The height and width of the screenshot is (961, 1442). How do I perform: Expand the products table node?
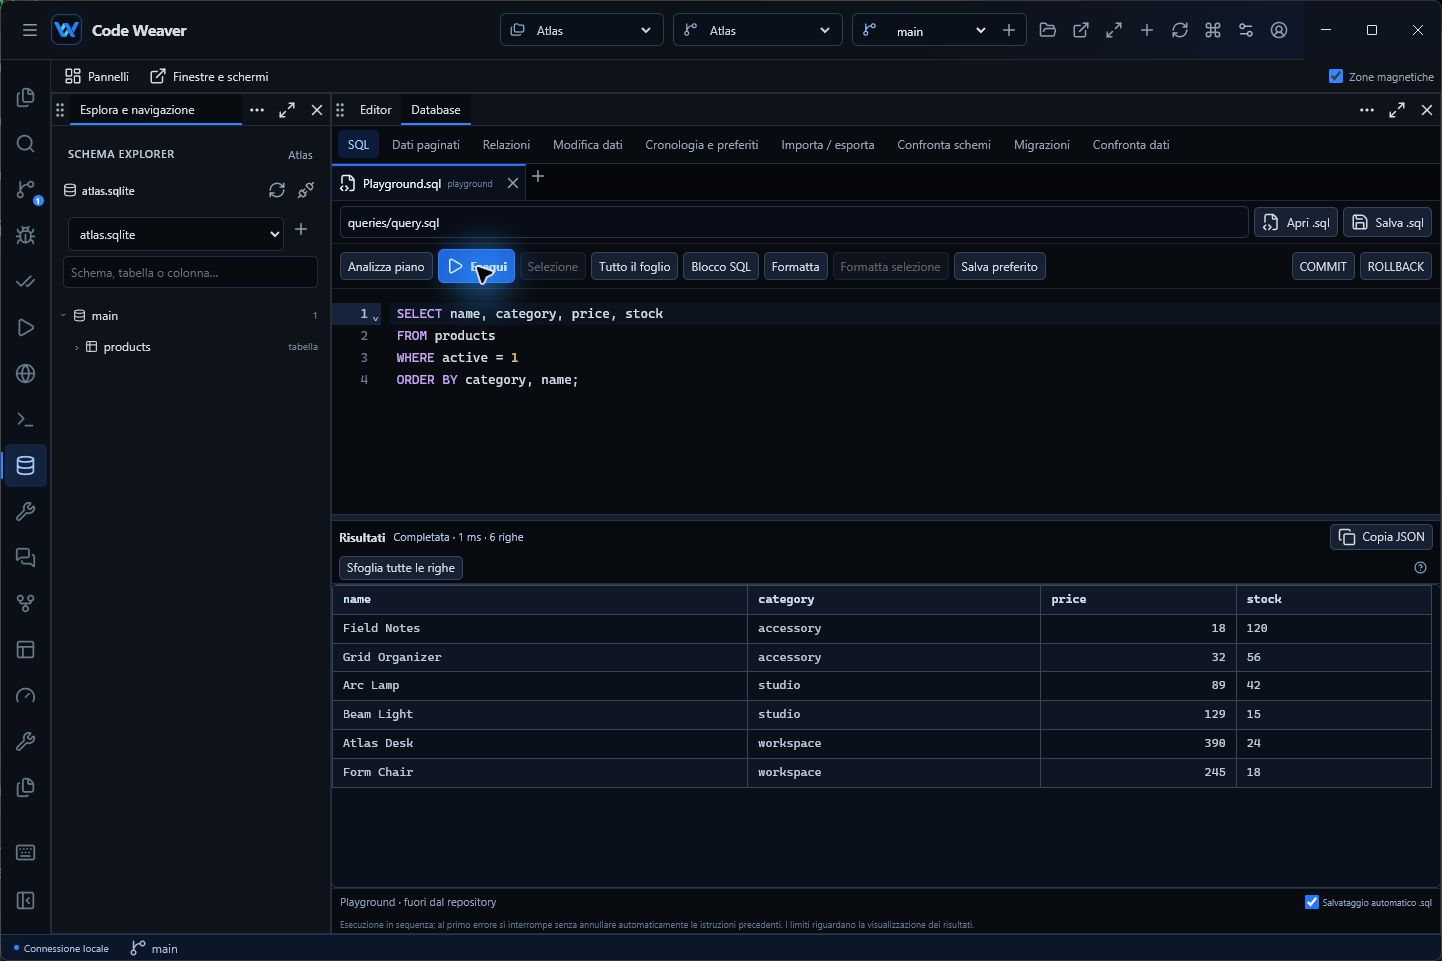(77, 347)
